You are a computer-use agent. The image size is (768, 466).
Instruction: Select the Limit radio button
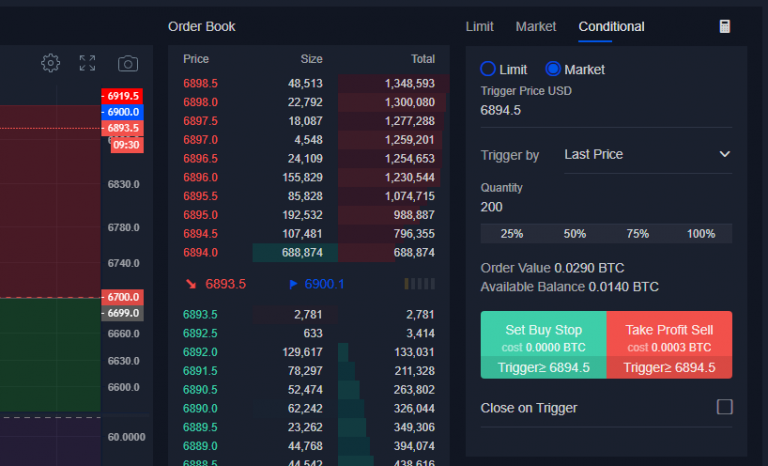click(488, 70)
